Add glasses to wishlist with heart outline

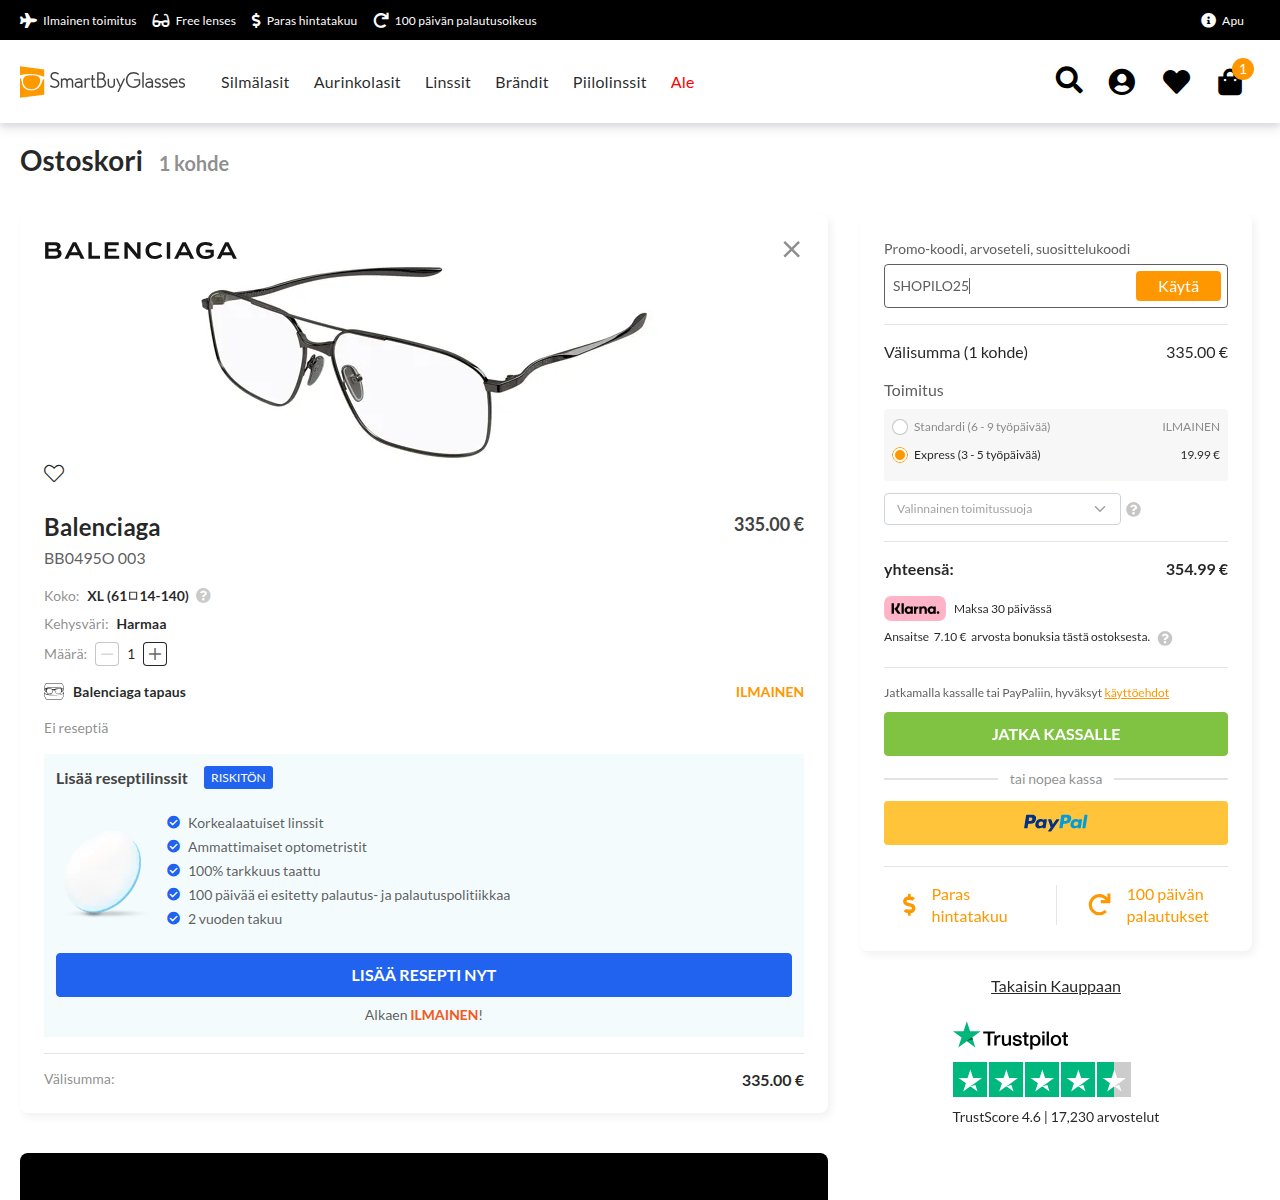54,473
